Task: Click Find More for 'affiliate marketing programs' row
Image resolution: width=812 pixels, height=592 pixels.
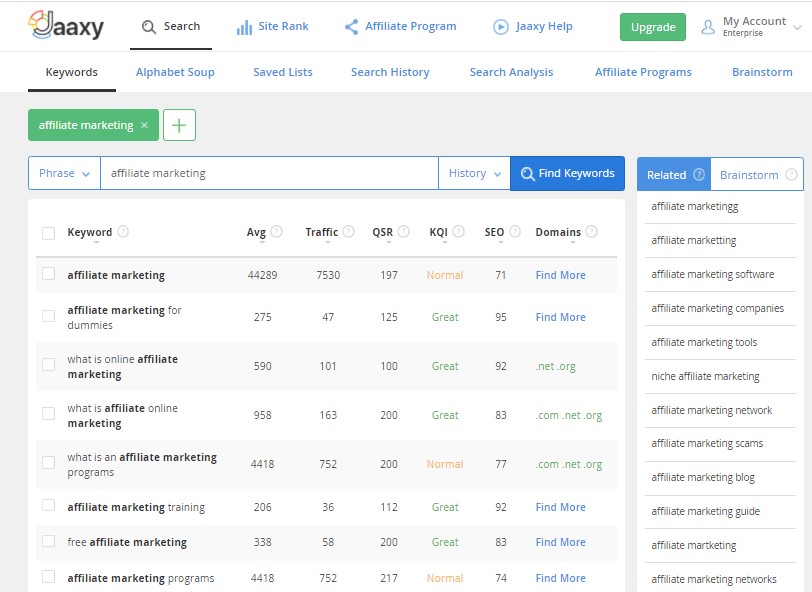Action: [560, 578]
